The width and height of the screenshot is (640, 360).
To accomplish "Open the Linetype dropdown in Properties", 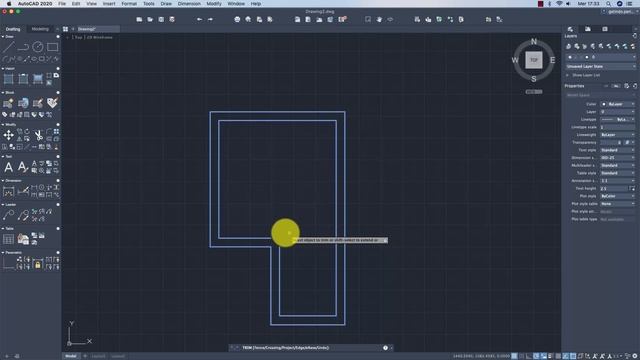I will pos(618,119).
